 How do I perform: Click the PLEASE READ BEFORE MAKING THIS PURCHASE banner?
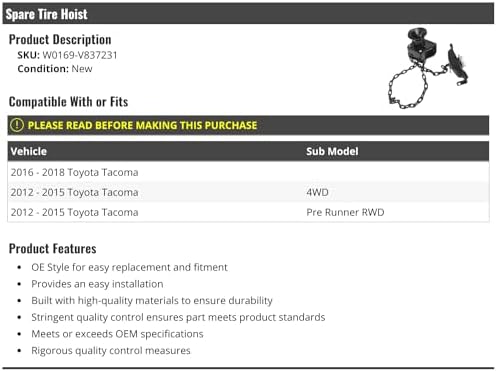tap(248, 125)
